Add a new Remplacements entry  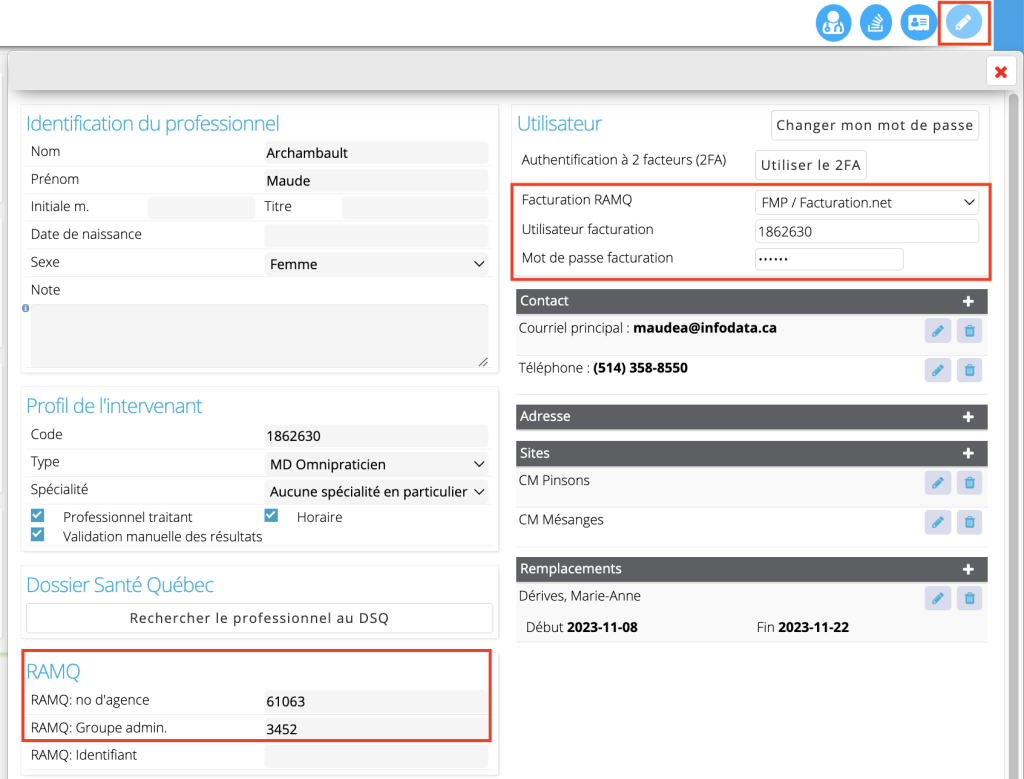(x=968, y=569)
